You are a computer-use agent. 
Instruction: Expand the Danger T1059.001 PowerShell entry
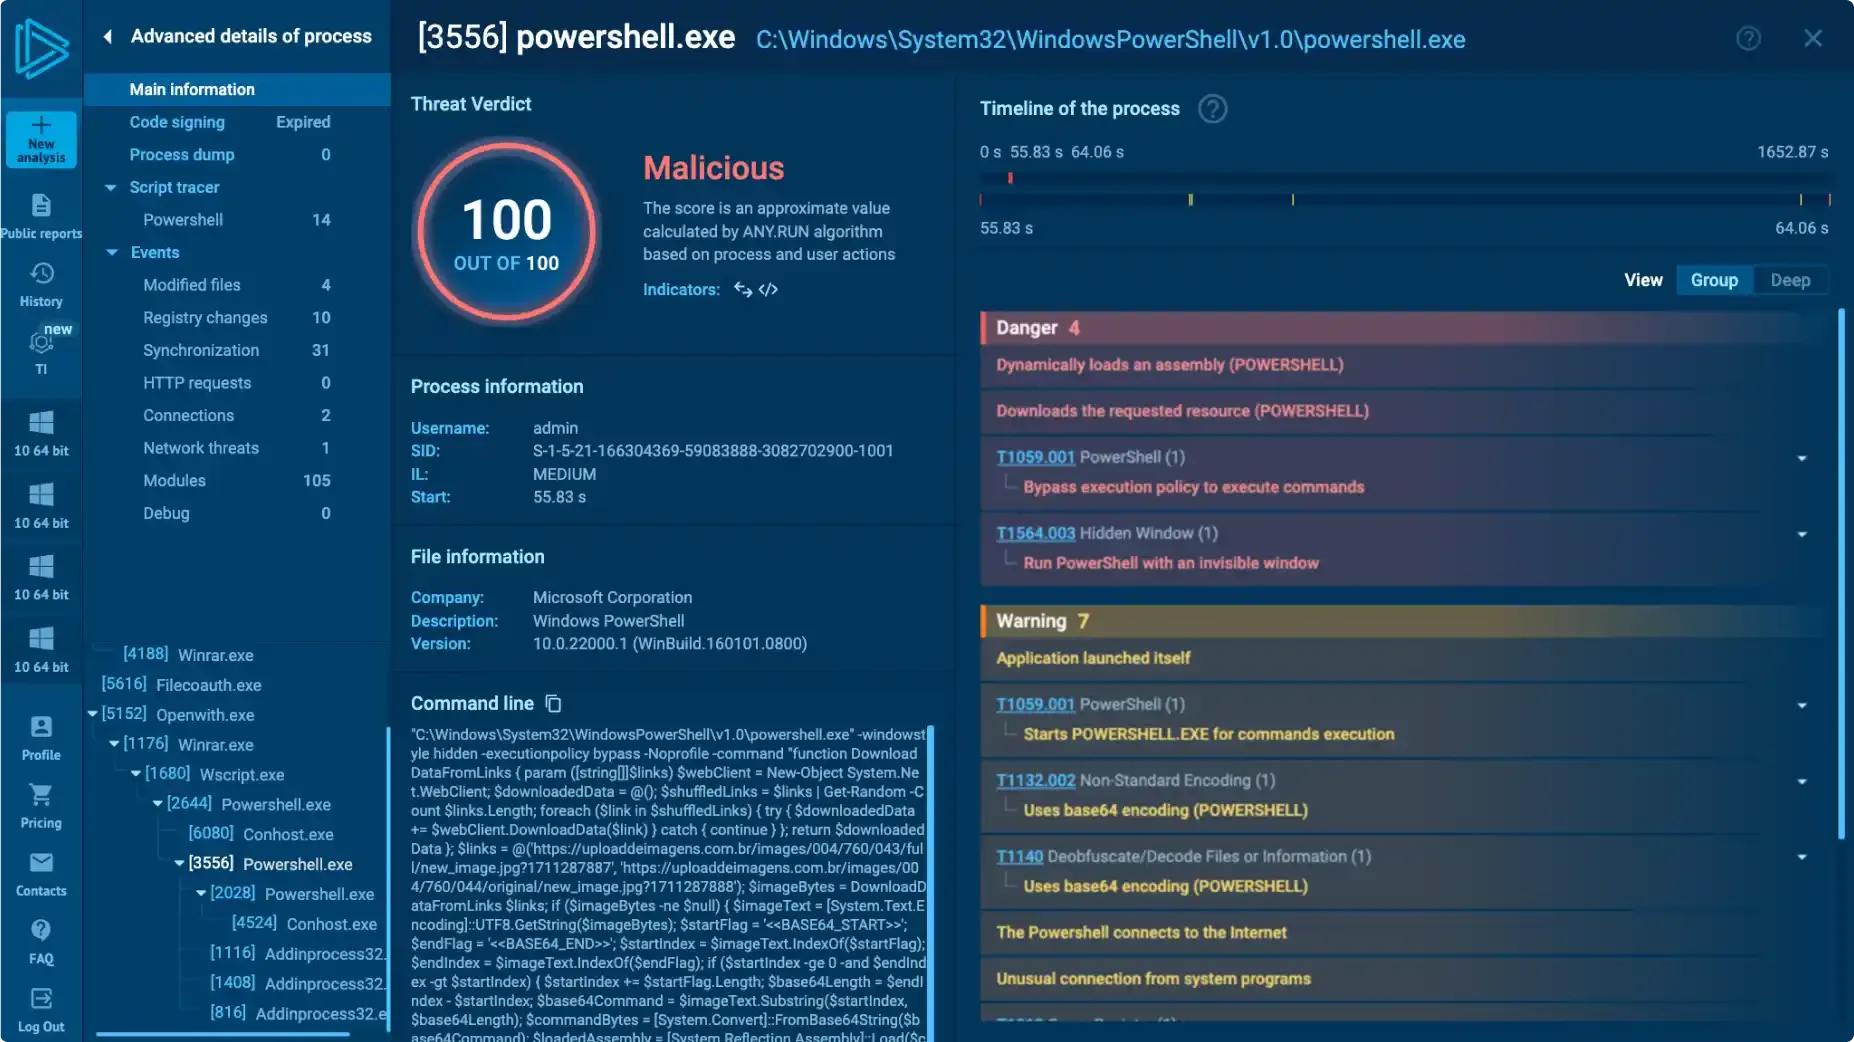point(1802,459)
